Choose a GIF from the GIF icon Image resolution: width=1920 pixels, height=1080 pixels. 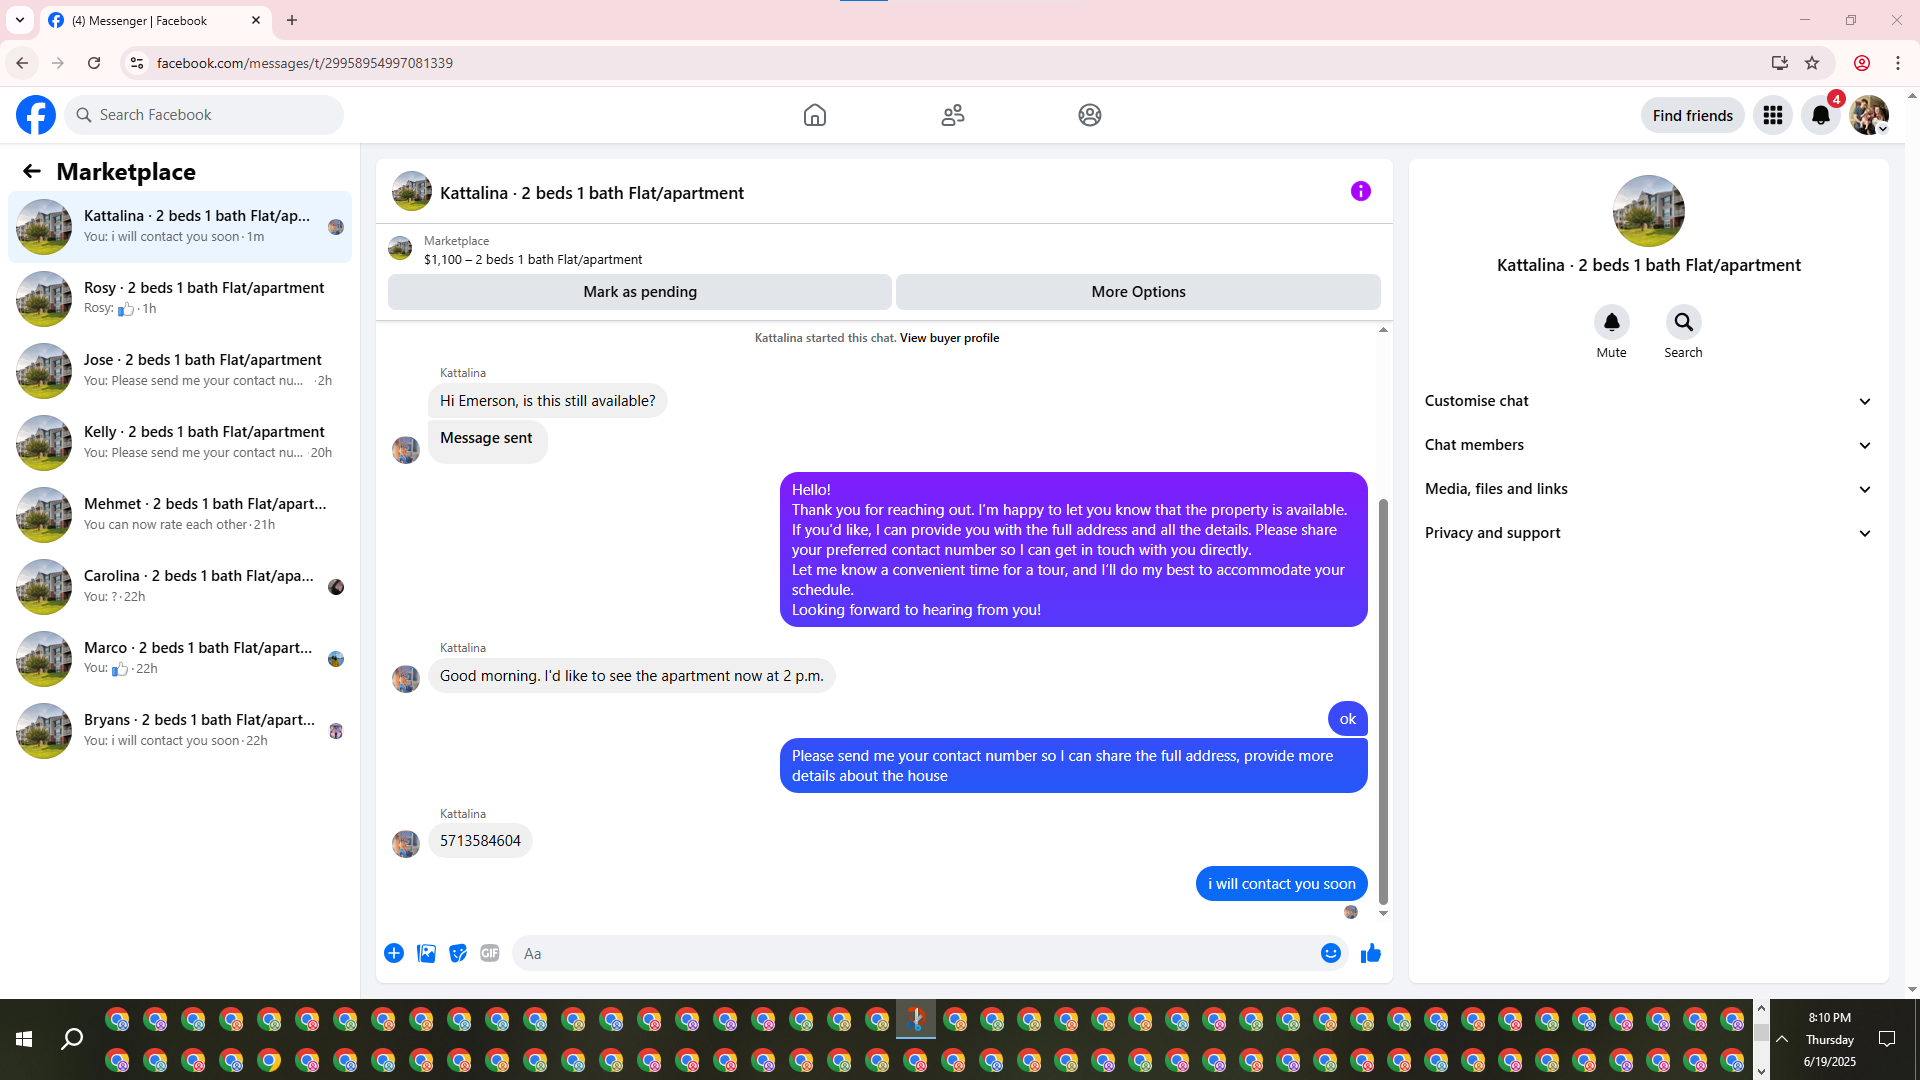(490, 953)
